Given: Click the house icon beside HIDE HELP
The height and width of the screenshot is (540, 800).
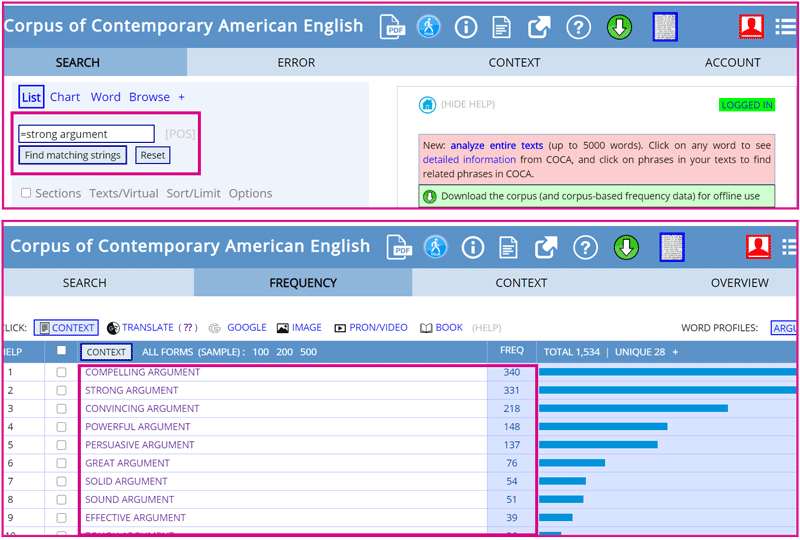Looking at the screenshot, I should (427, 105).
